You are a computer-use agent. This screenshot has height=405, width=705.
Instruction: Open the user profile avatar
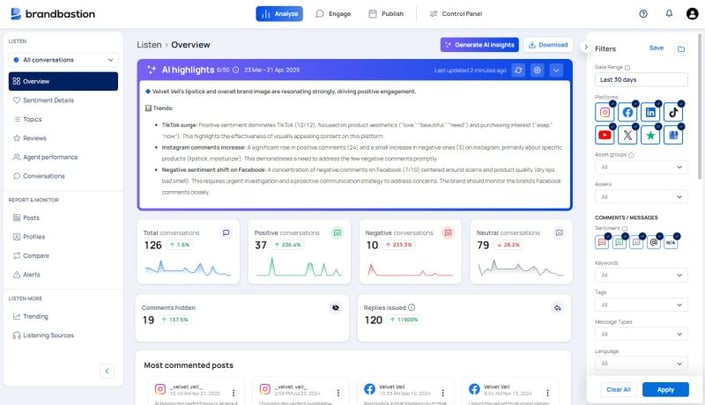click(692, 14)
